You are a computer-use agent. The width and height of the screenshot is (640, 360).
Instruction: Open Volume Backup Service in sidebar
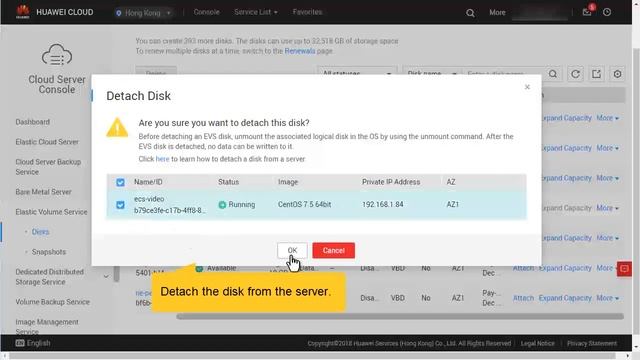(52, 302)
